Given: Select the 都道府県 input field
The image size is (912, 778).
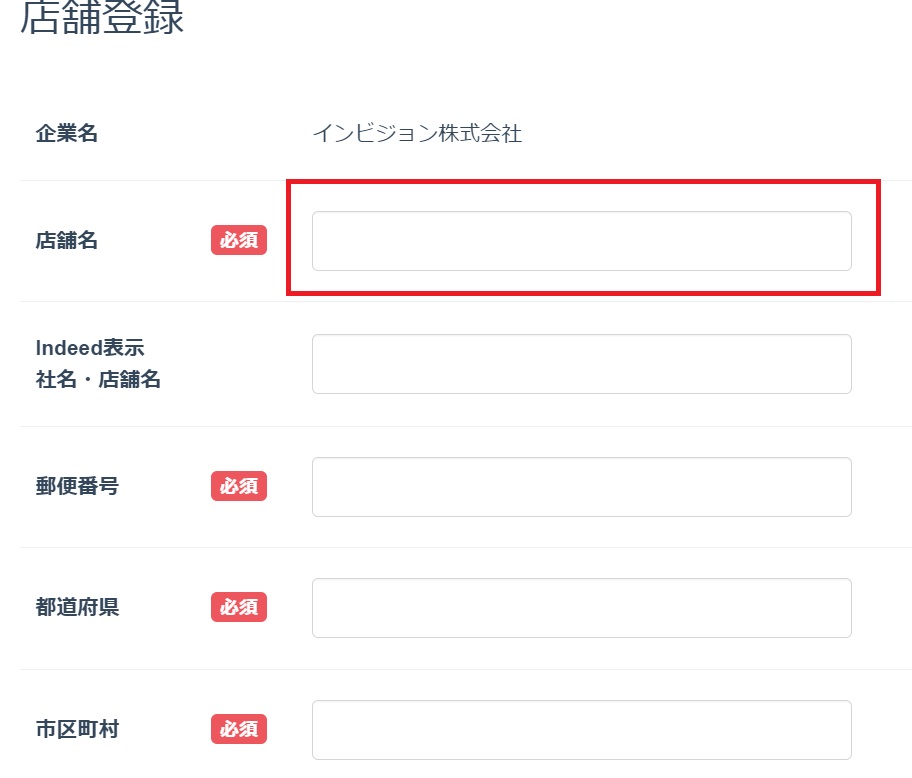Looking at the screenshot, I should click(x=581, y=608).
